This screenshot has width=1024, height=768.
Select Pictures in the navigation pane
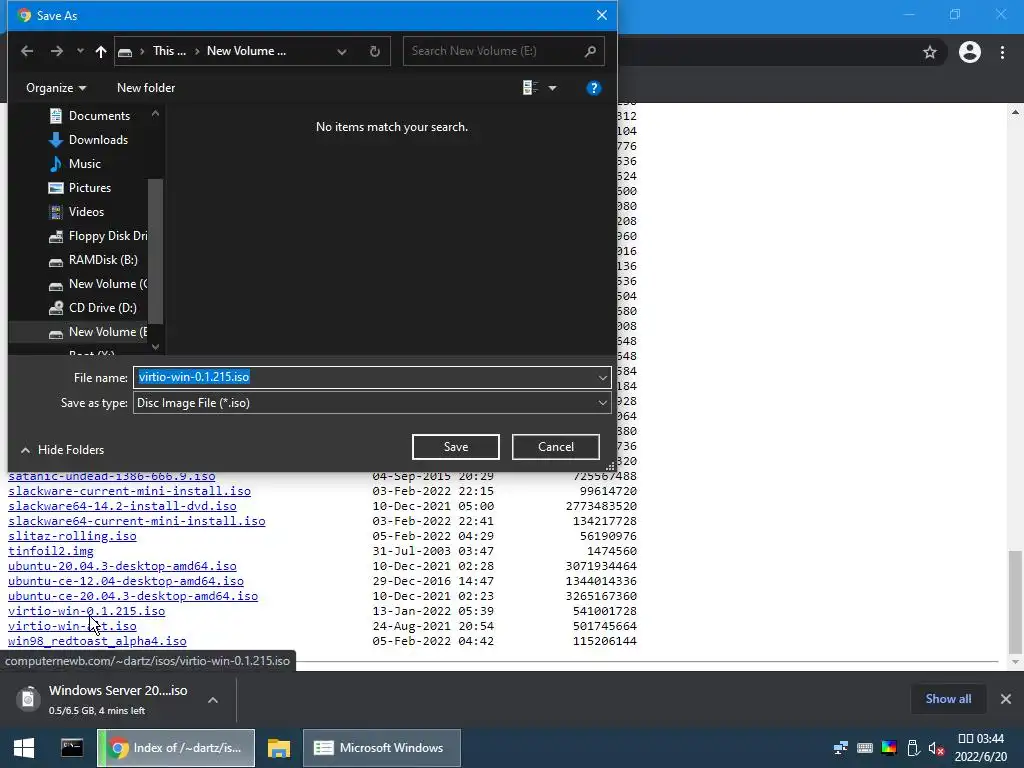[x=90, y=188]
